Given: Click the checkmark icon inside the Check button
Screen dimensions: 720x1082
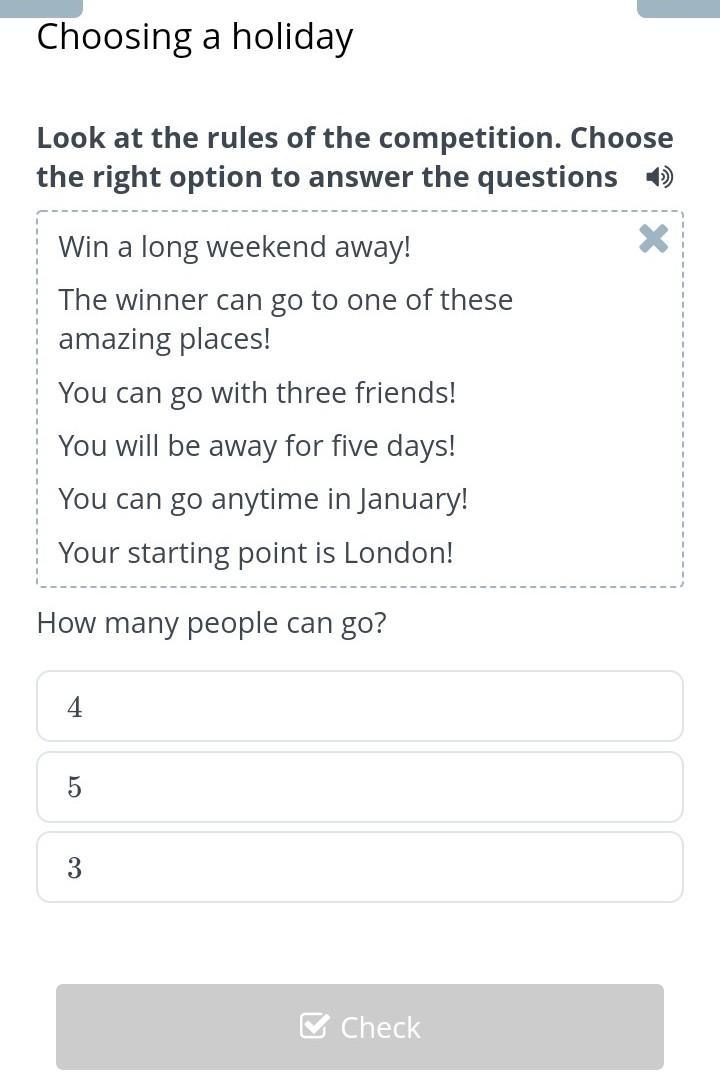Looking at the screenshot, I should click(x=315, y=1025).
